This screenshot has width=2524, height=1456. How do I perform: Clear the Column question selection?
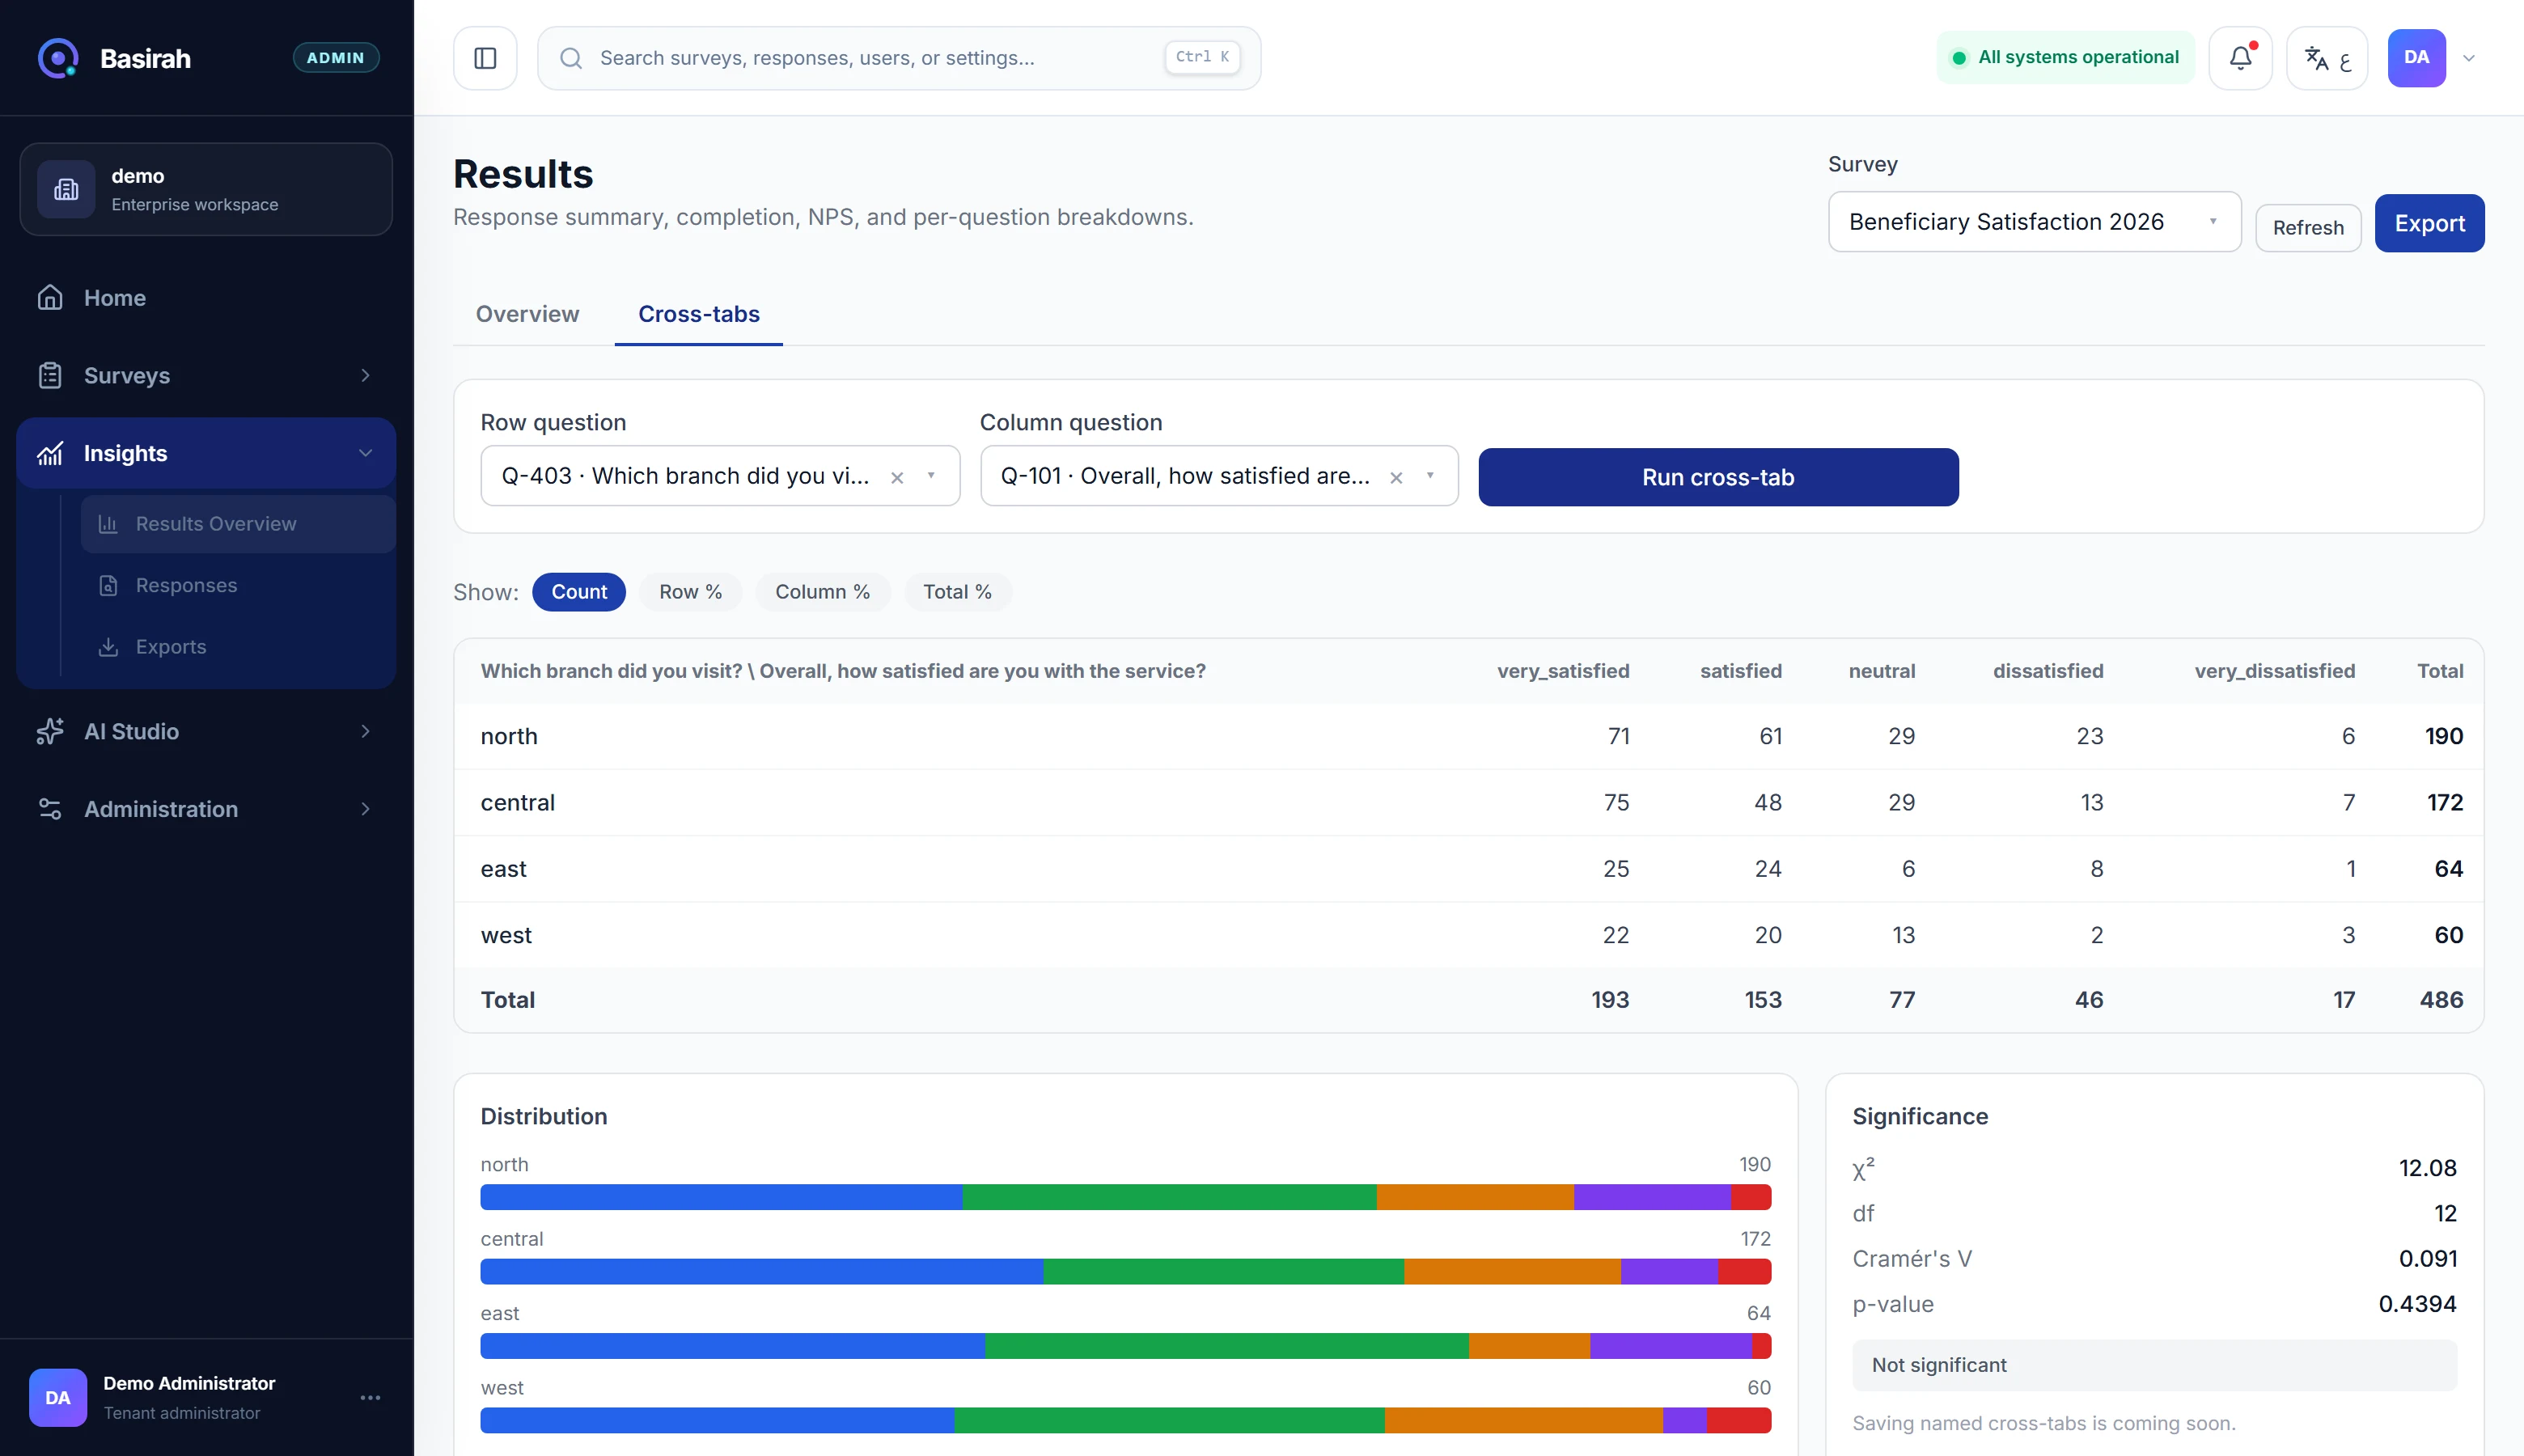(1396, 477)
